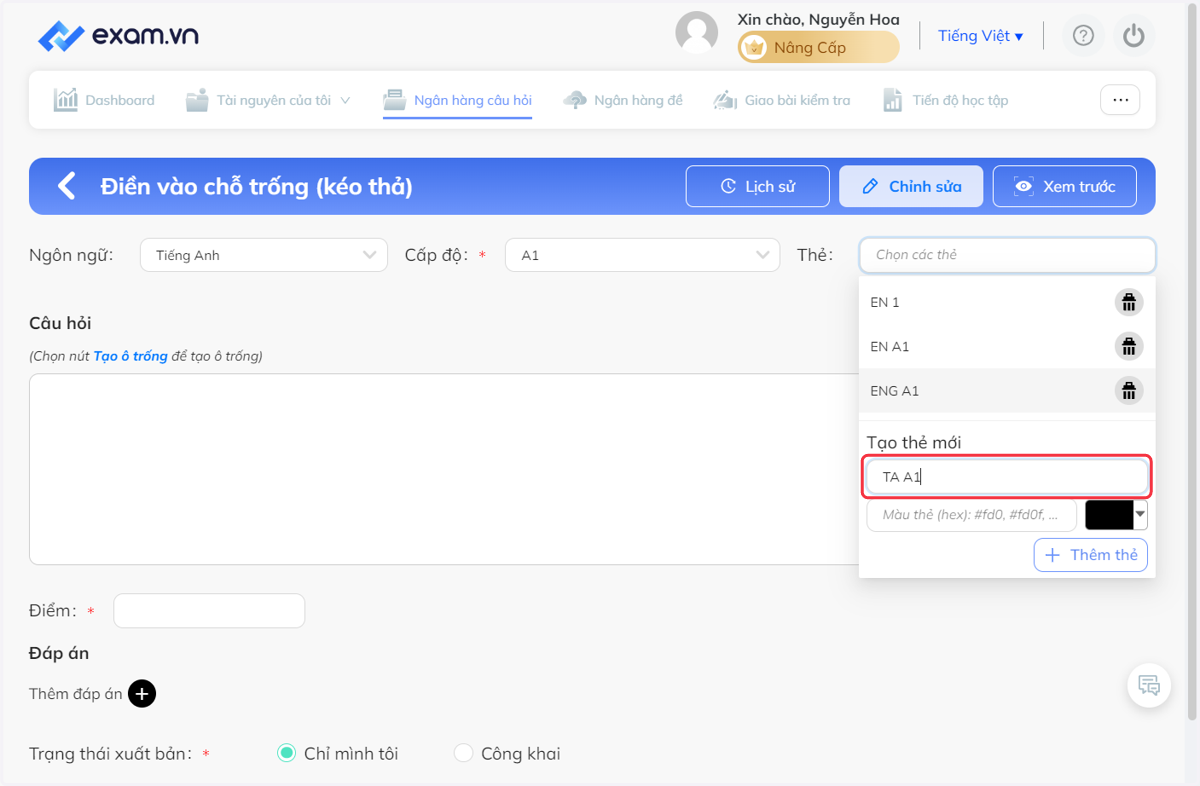
Task: Open the three-dot more menu button
Action: pos(1120,100)
